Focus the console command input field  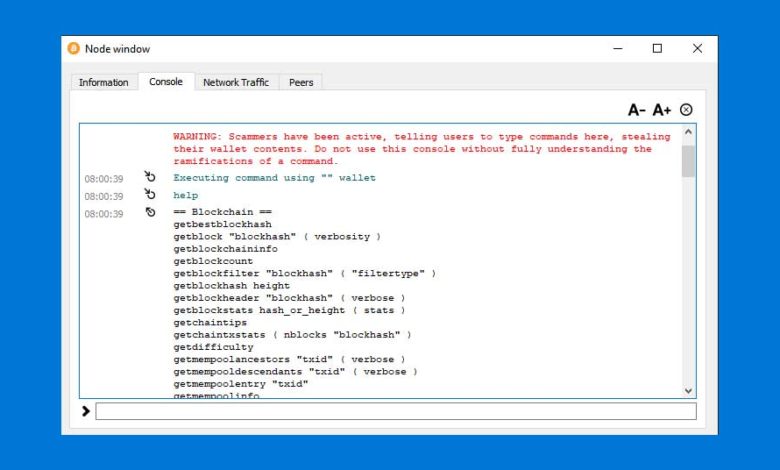395,411
